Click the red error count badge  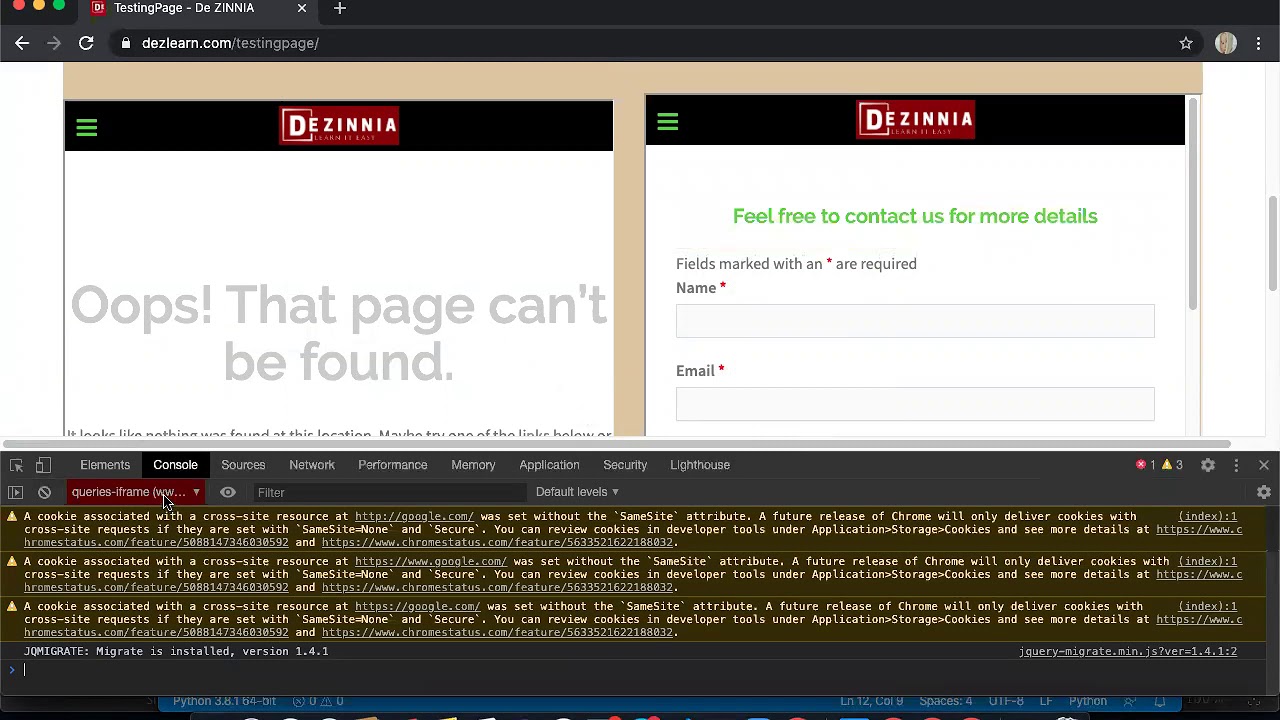pyautogui.click(x=1145, y=465)
